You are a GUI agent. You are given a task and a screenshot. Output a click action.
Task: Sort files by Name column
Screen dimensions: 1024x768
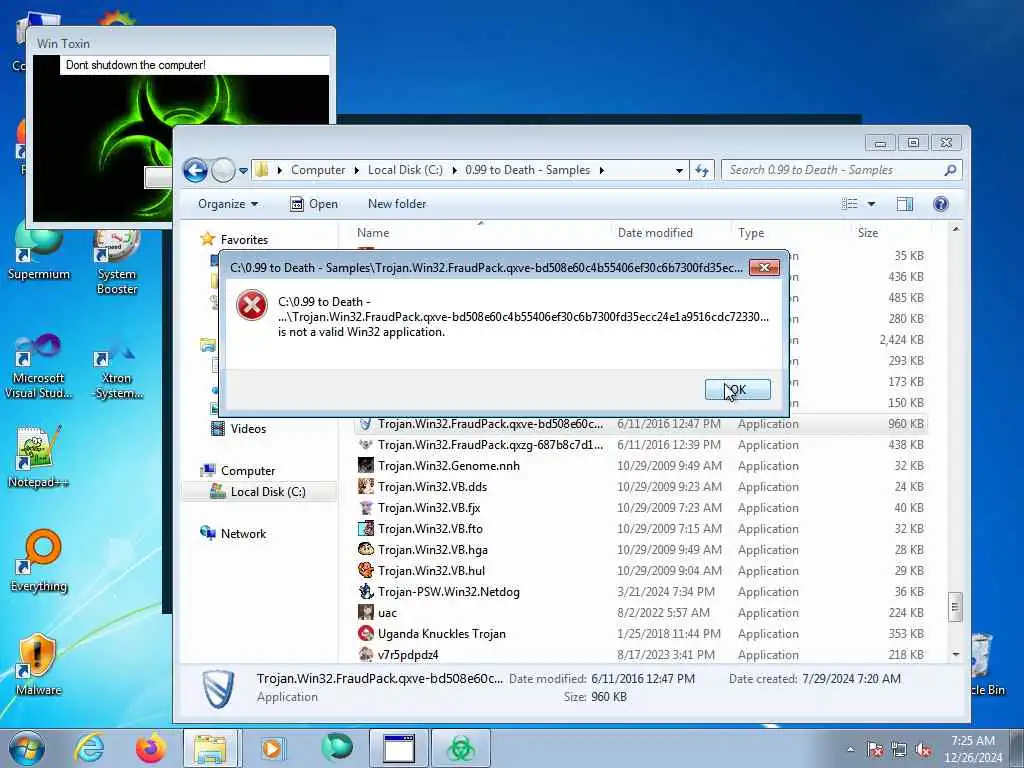point(373,232)
